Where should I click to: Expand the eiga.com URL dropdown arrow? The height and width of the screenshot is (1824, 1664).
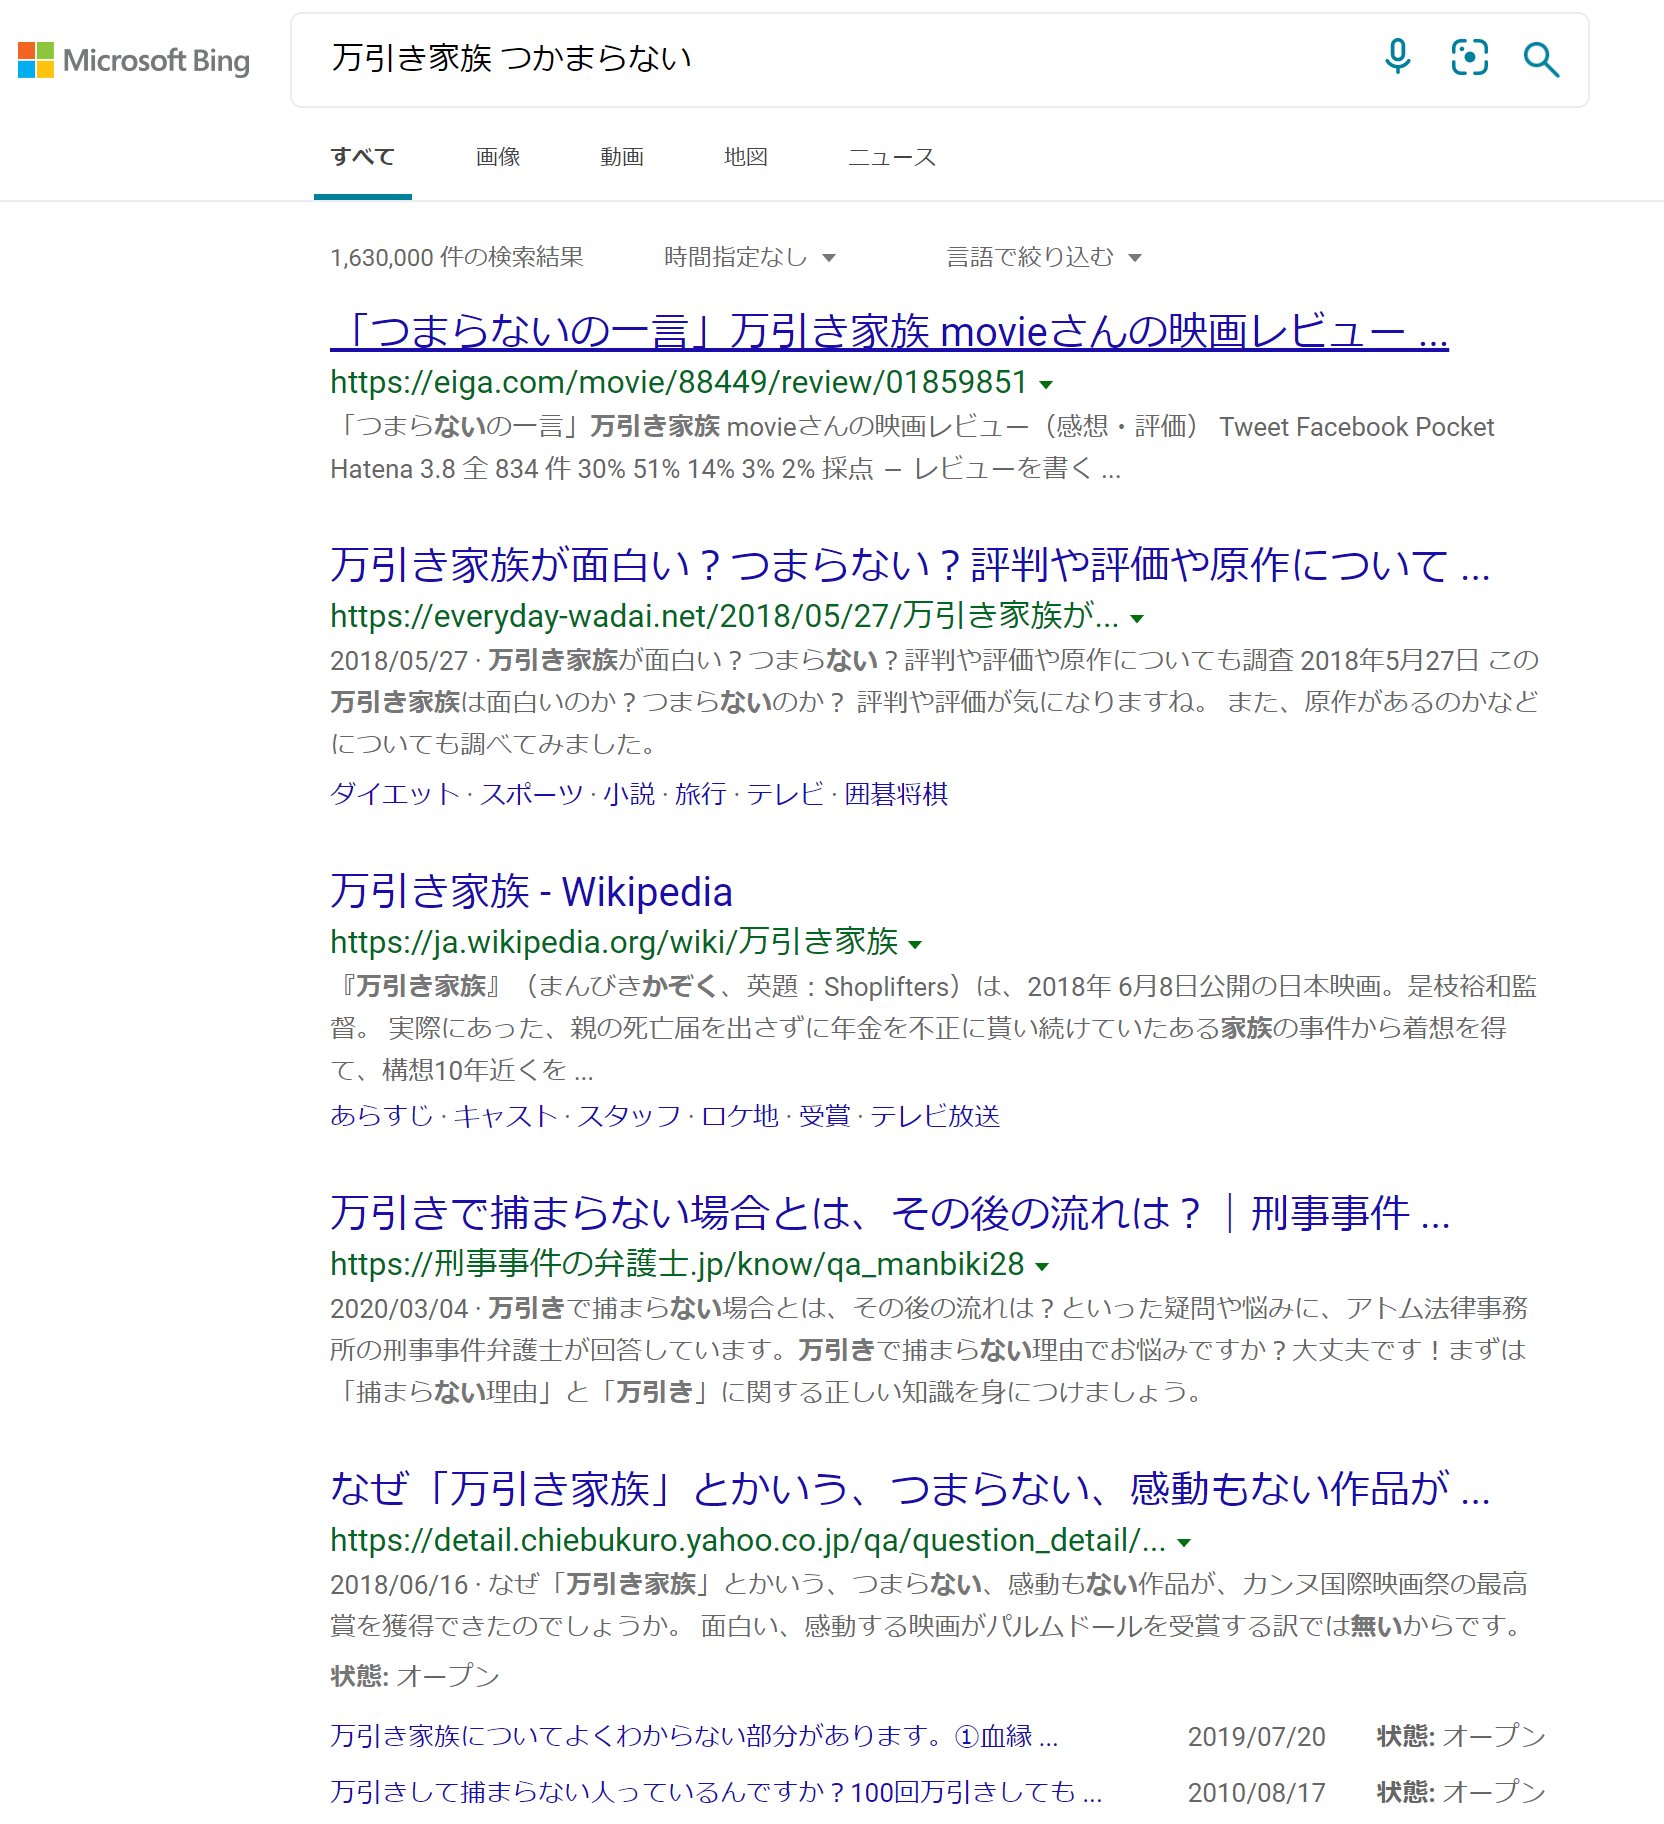click(1046, 384)
